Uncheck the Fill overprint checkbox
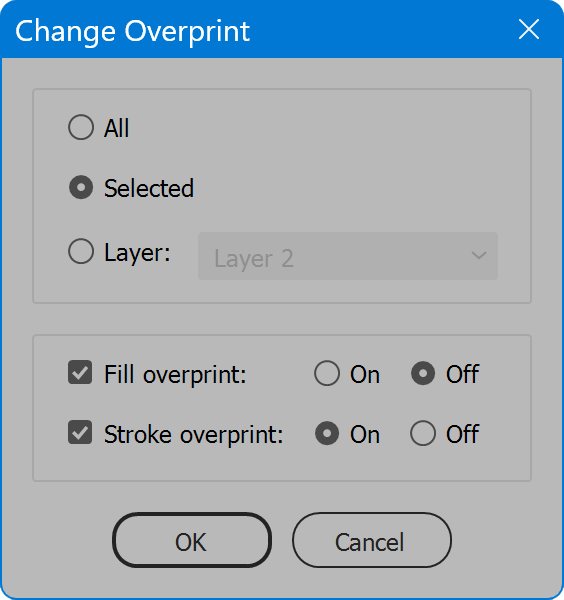The image size is (564, 600). click(x=80, y=372)
